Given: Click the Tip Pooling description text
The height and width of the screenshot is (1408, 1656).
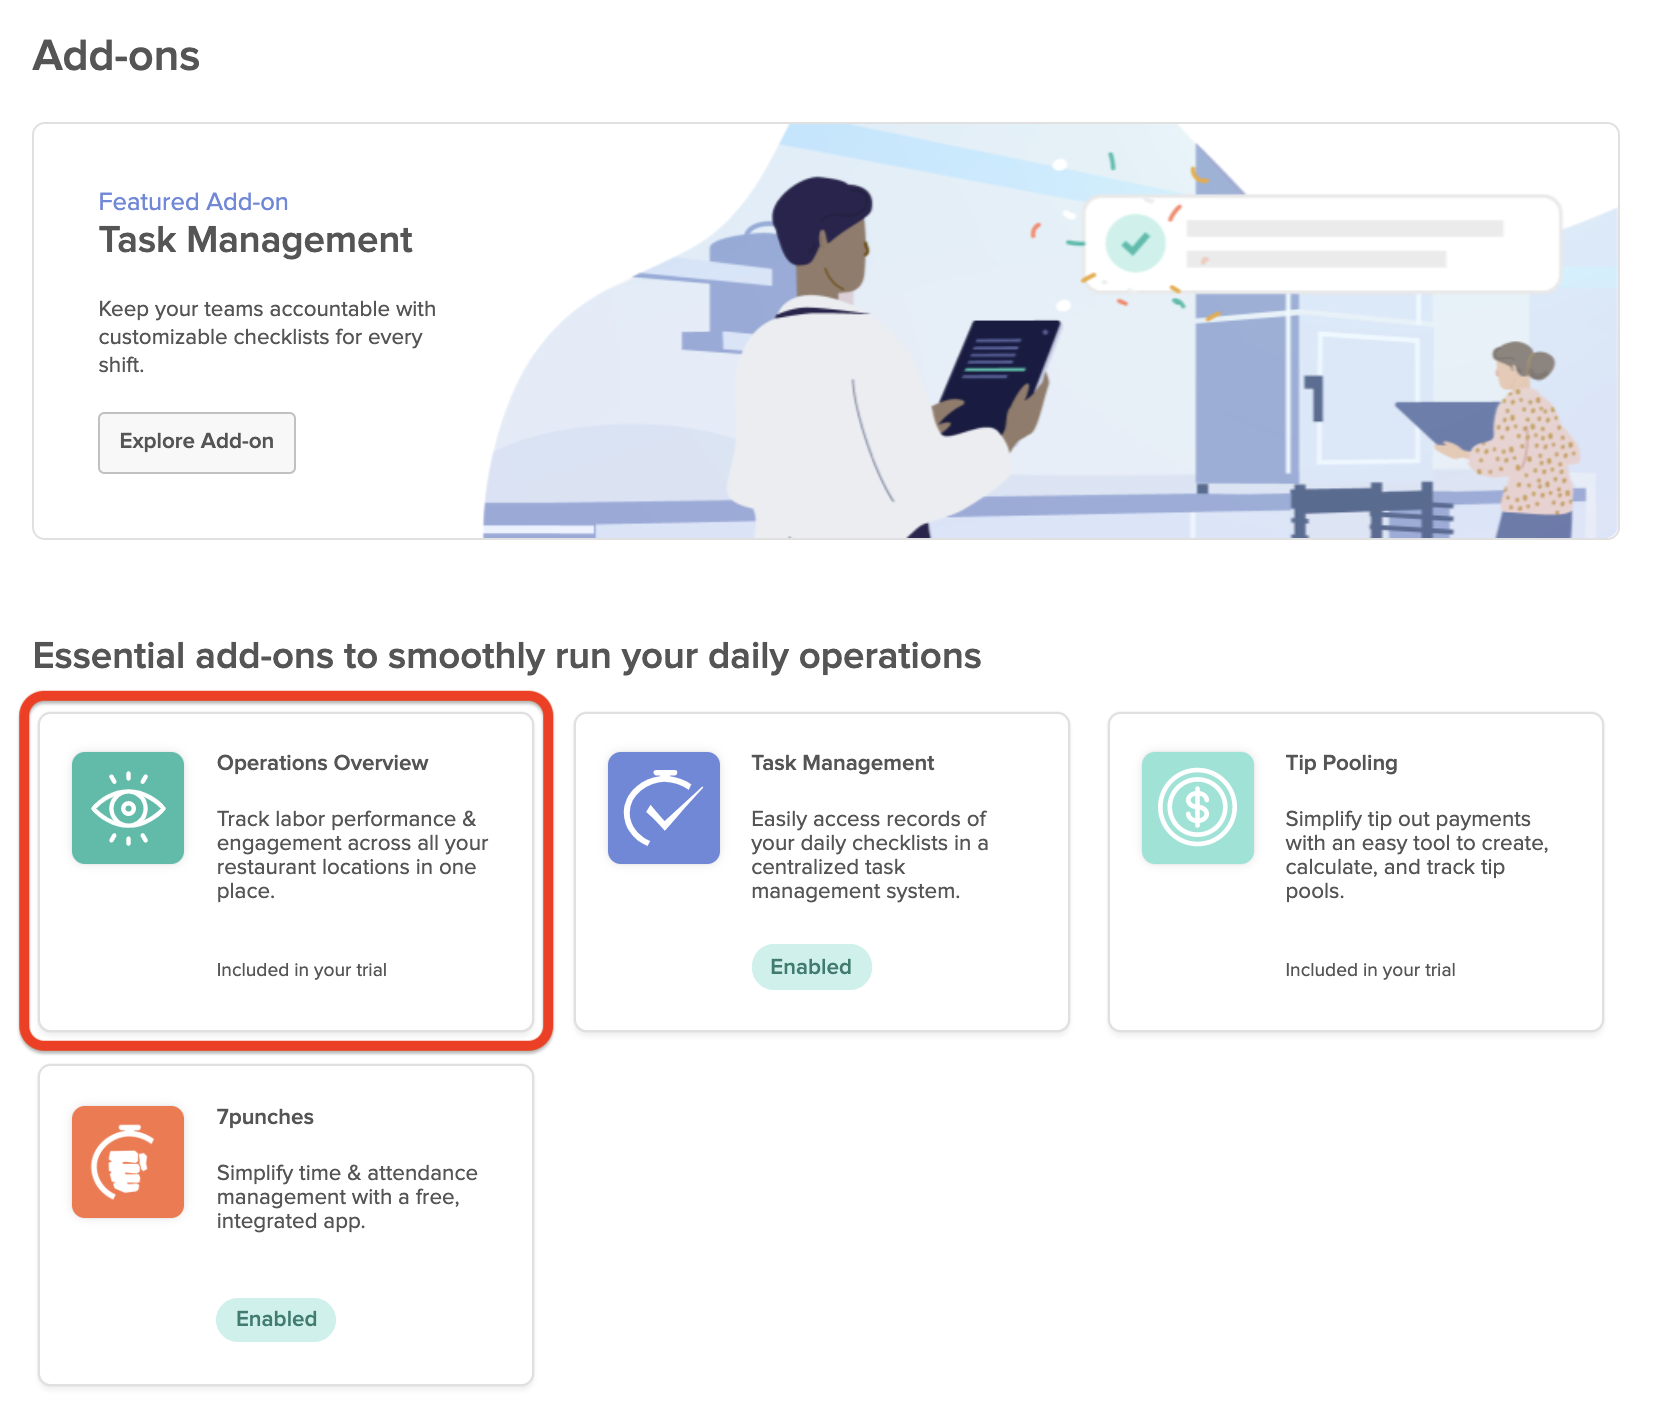Looking at the screenshot, I should (1416, 855).
